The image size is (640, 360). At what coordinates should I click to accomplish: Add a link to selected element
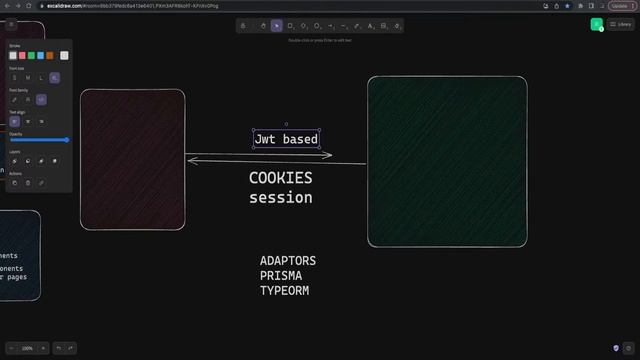click(x=41, y=183)
